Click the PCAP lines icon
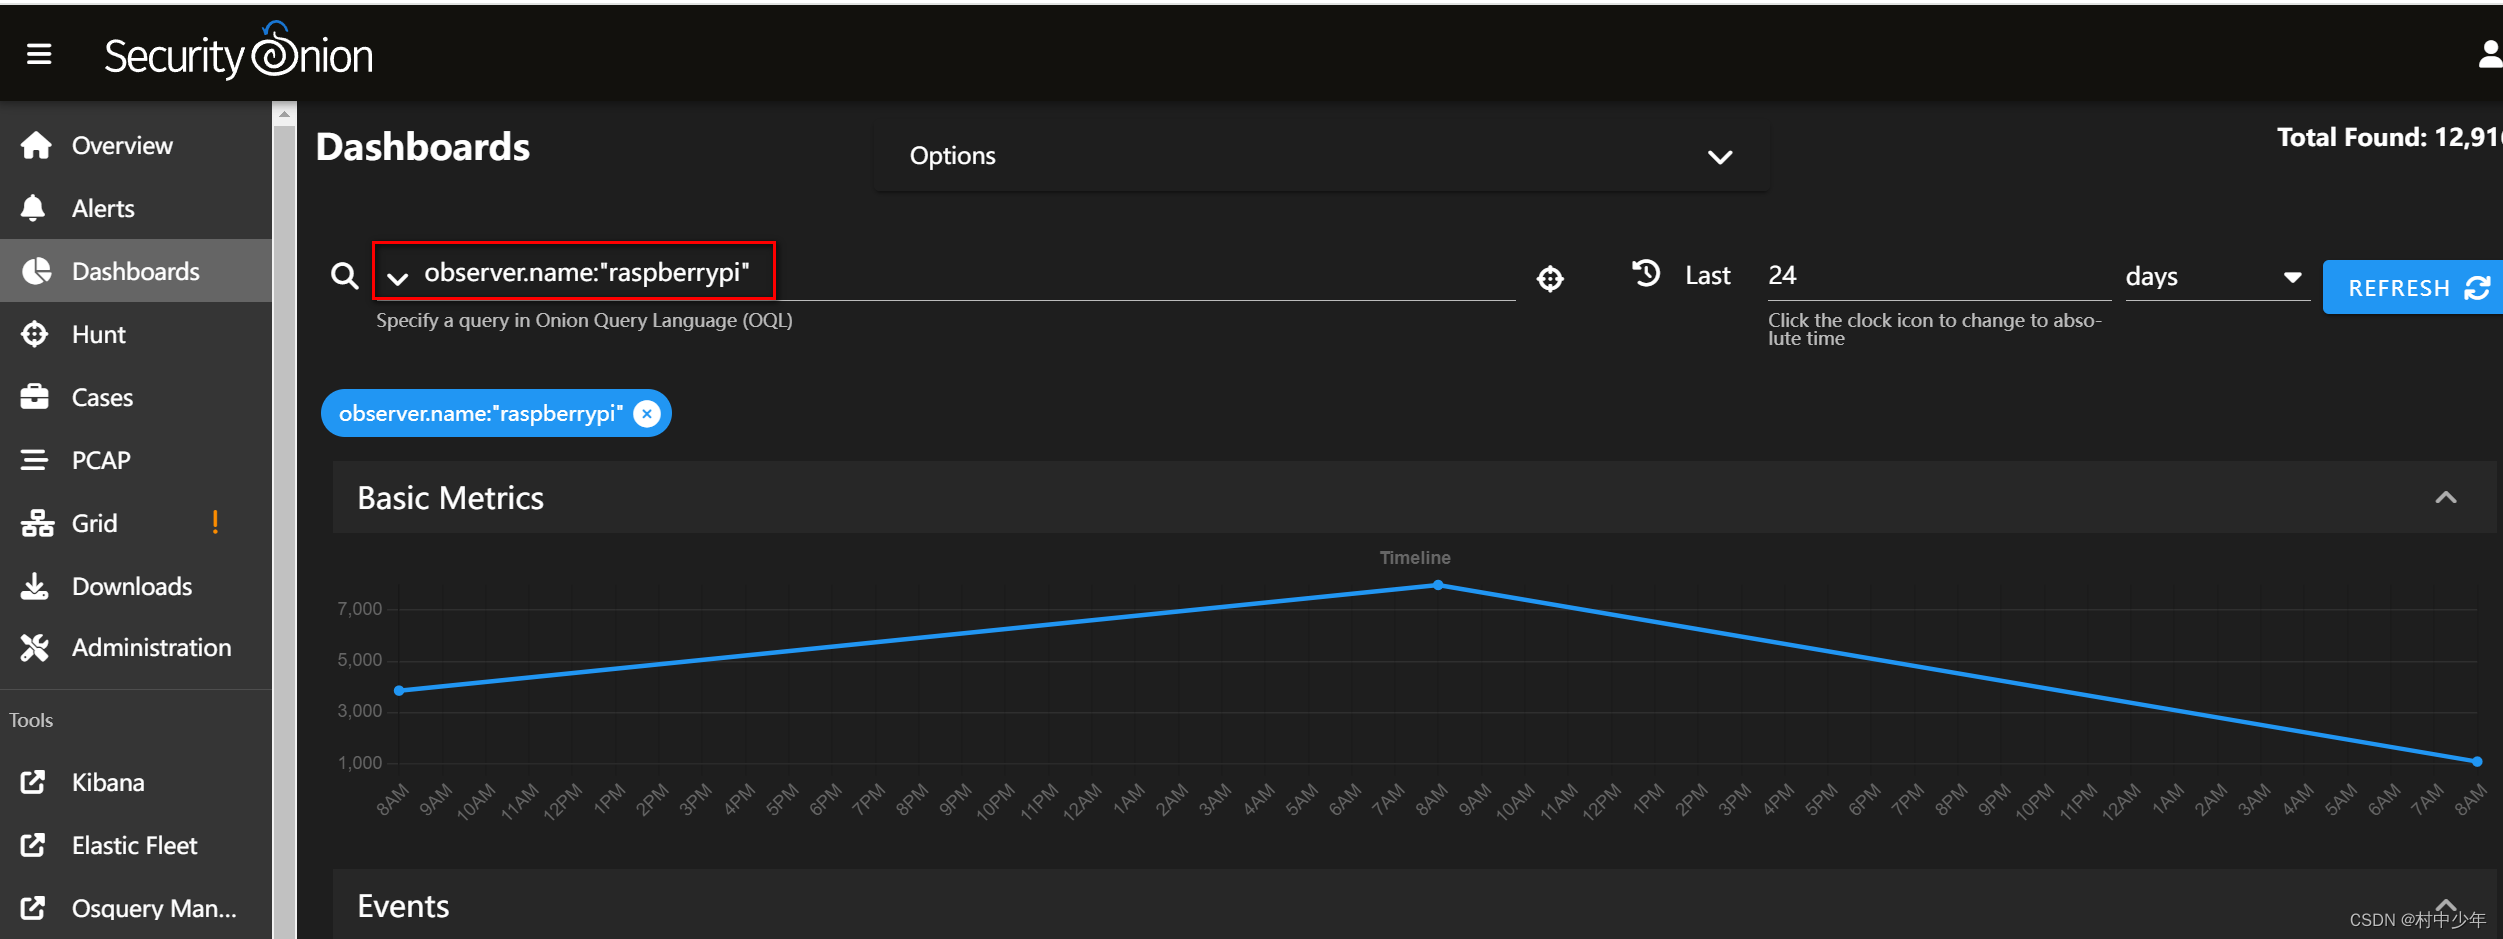 click(34, 460)
